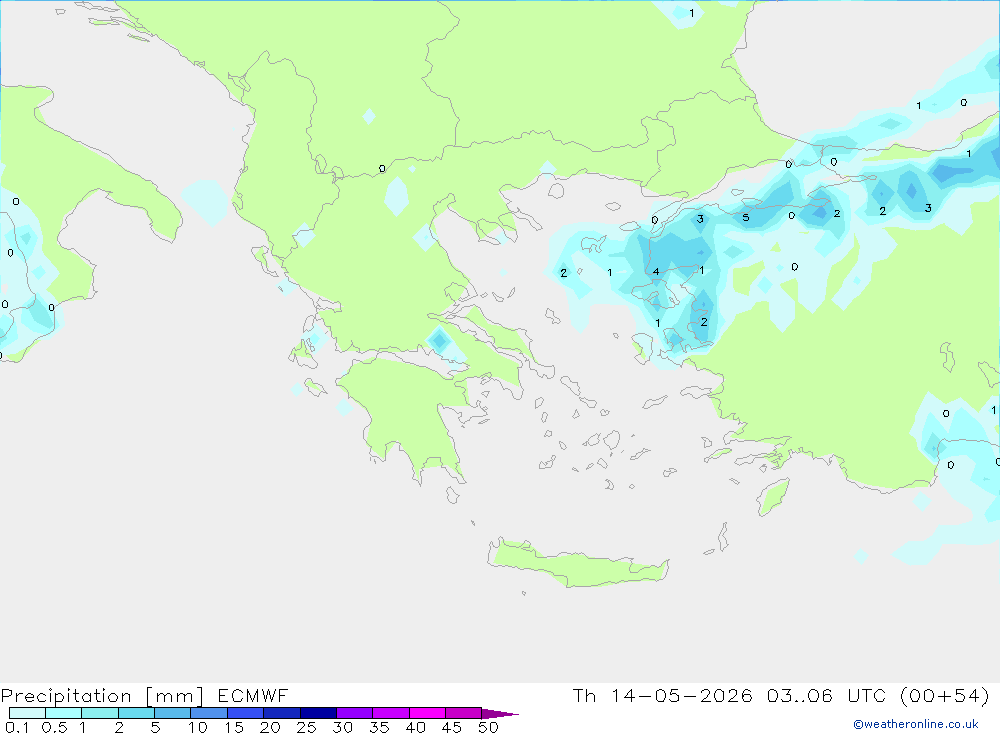Click the '4' precipitation value on the map

click(656, 272)
